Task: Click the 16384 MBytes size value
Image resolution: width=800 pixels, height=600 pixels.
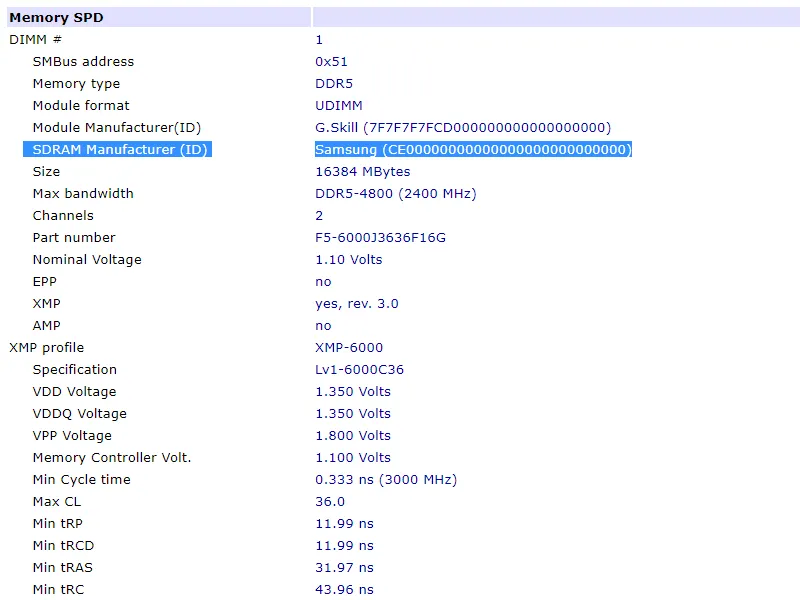Action: point(363,171)
